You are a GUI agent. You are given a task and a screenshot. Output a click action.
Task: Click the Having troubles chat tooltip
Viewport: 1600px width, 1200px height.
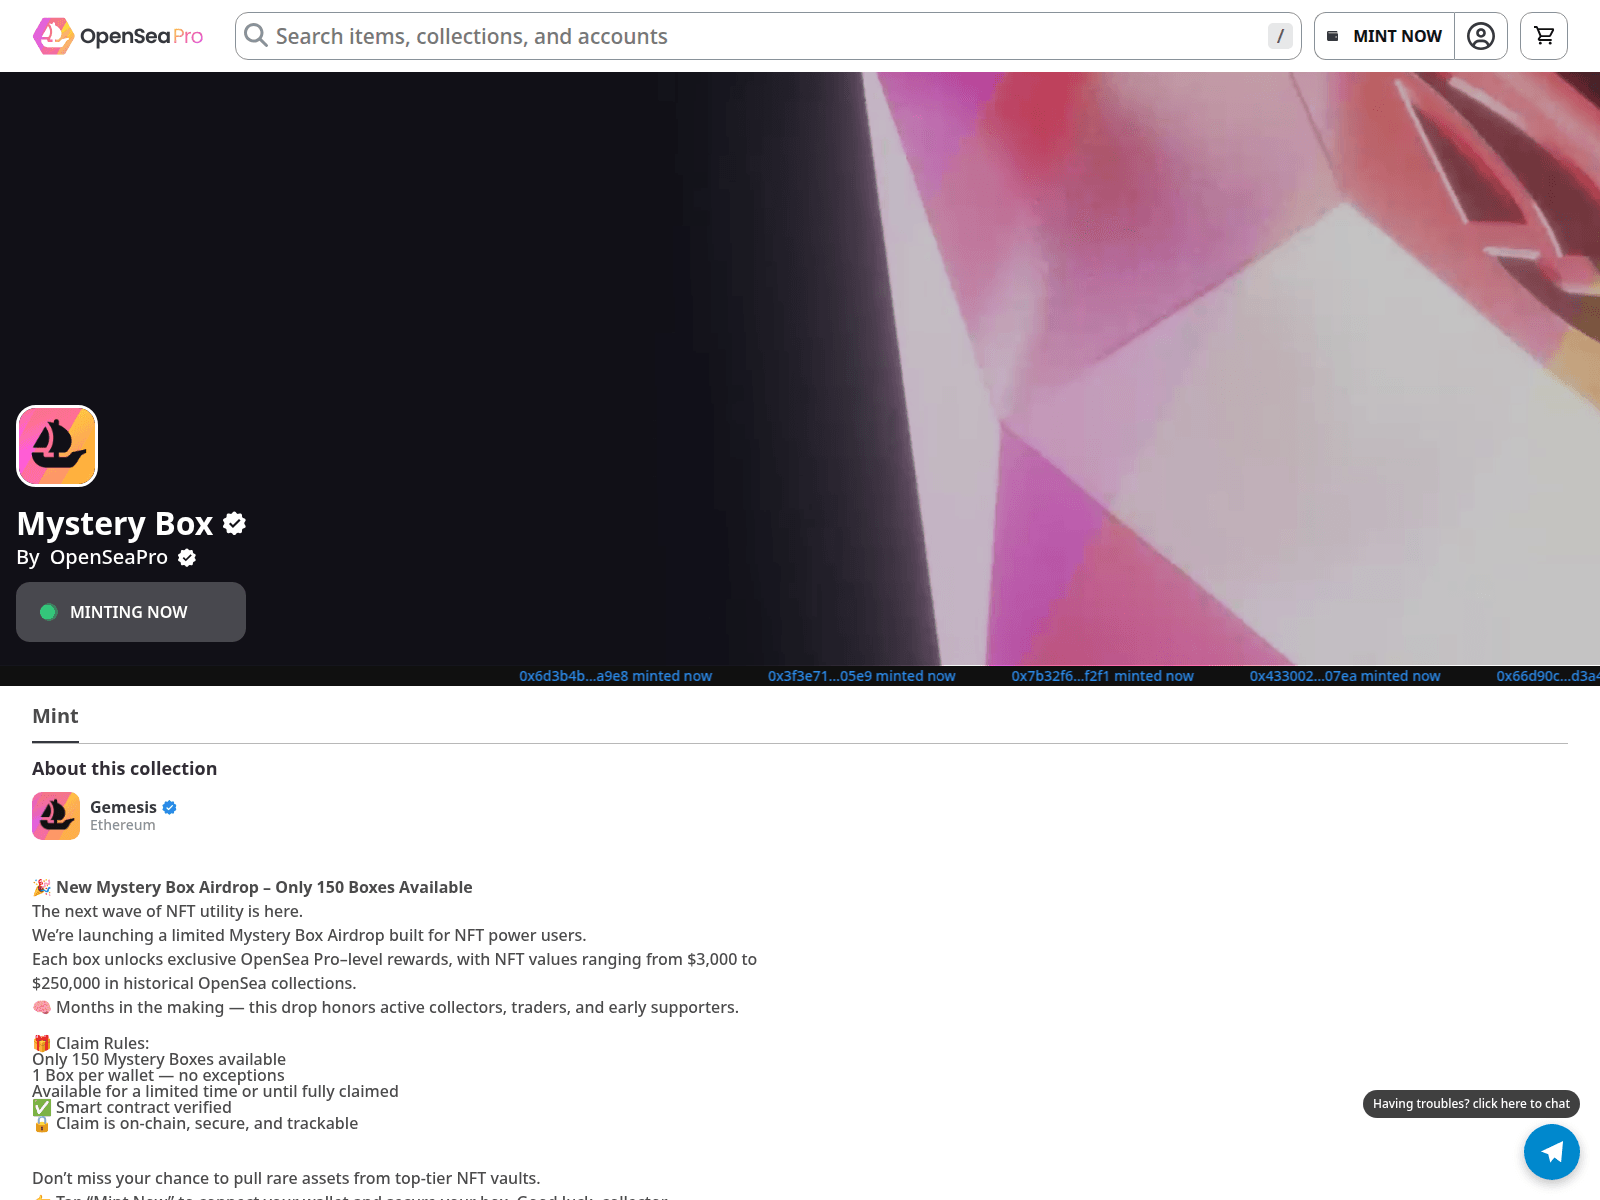pos(1470,1104)
